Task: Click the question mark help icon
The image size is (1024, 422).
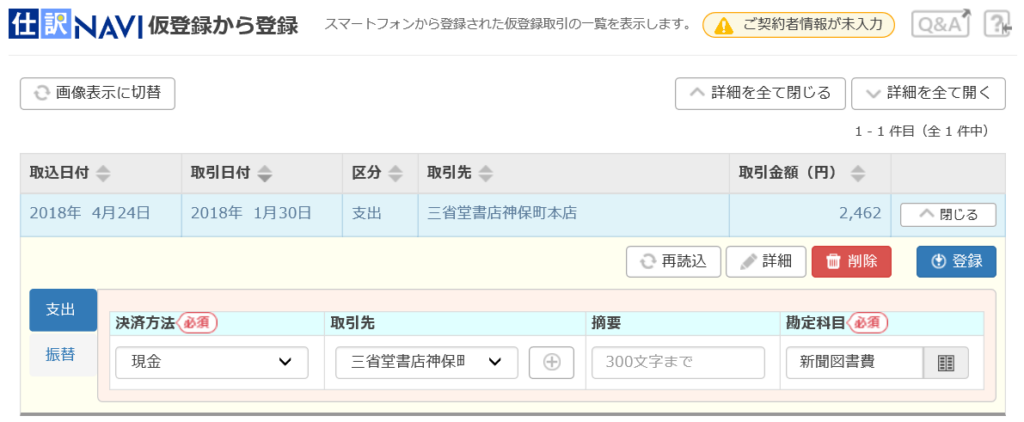Action: click(x=998, y=24)
